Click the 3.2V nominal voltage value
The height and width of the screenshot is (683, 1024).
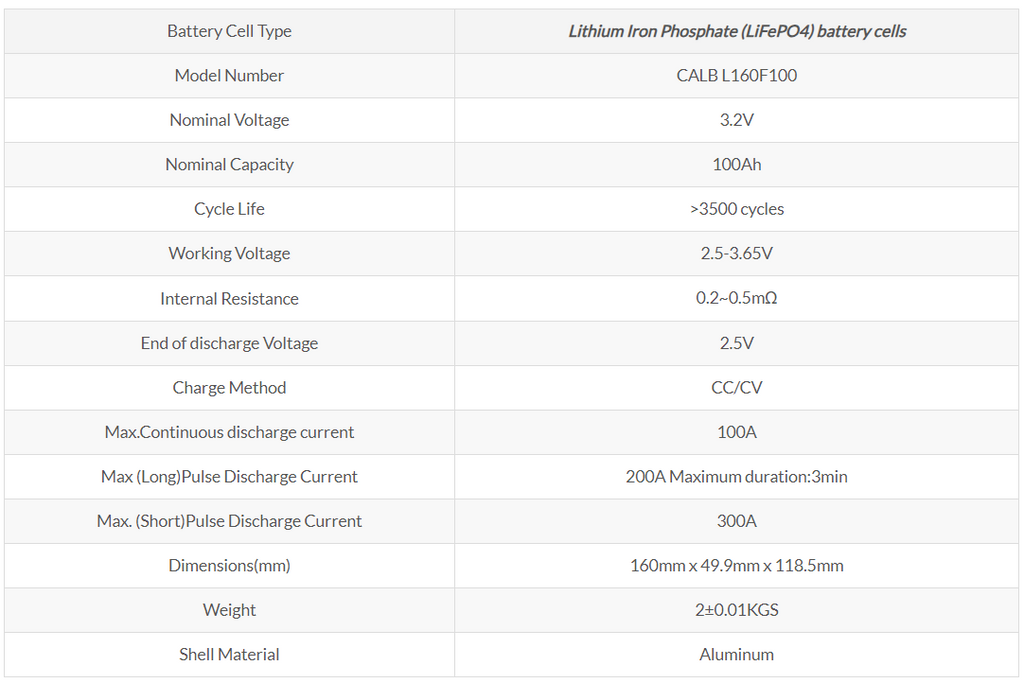coord(737,120)
